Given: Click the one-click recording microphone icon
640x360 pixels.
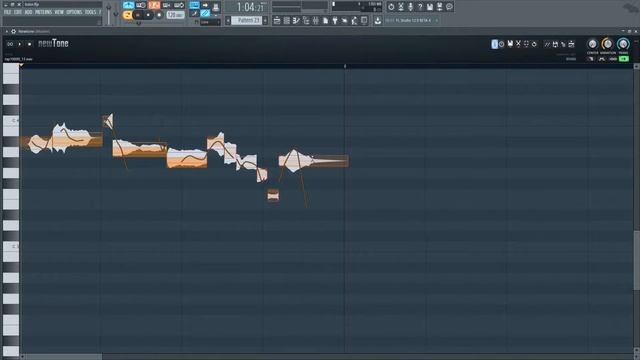Looking at the screenshot, I should (x=411, y=7).
